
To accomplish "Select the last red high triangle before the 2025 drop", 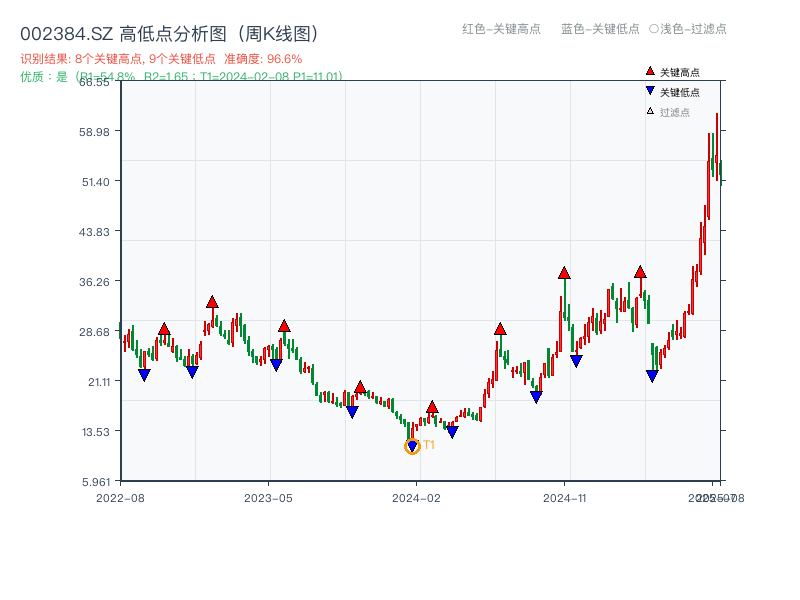I will [x=640, y=272].
